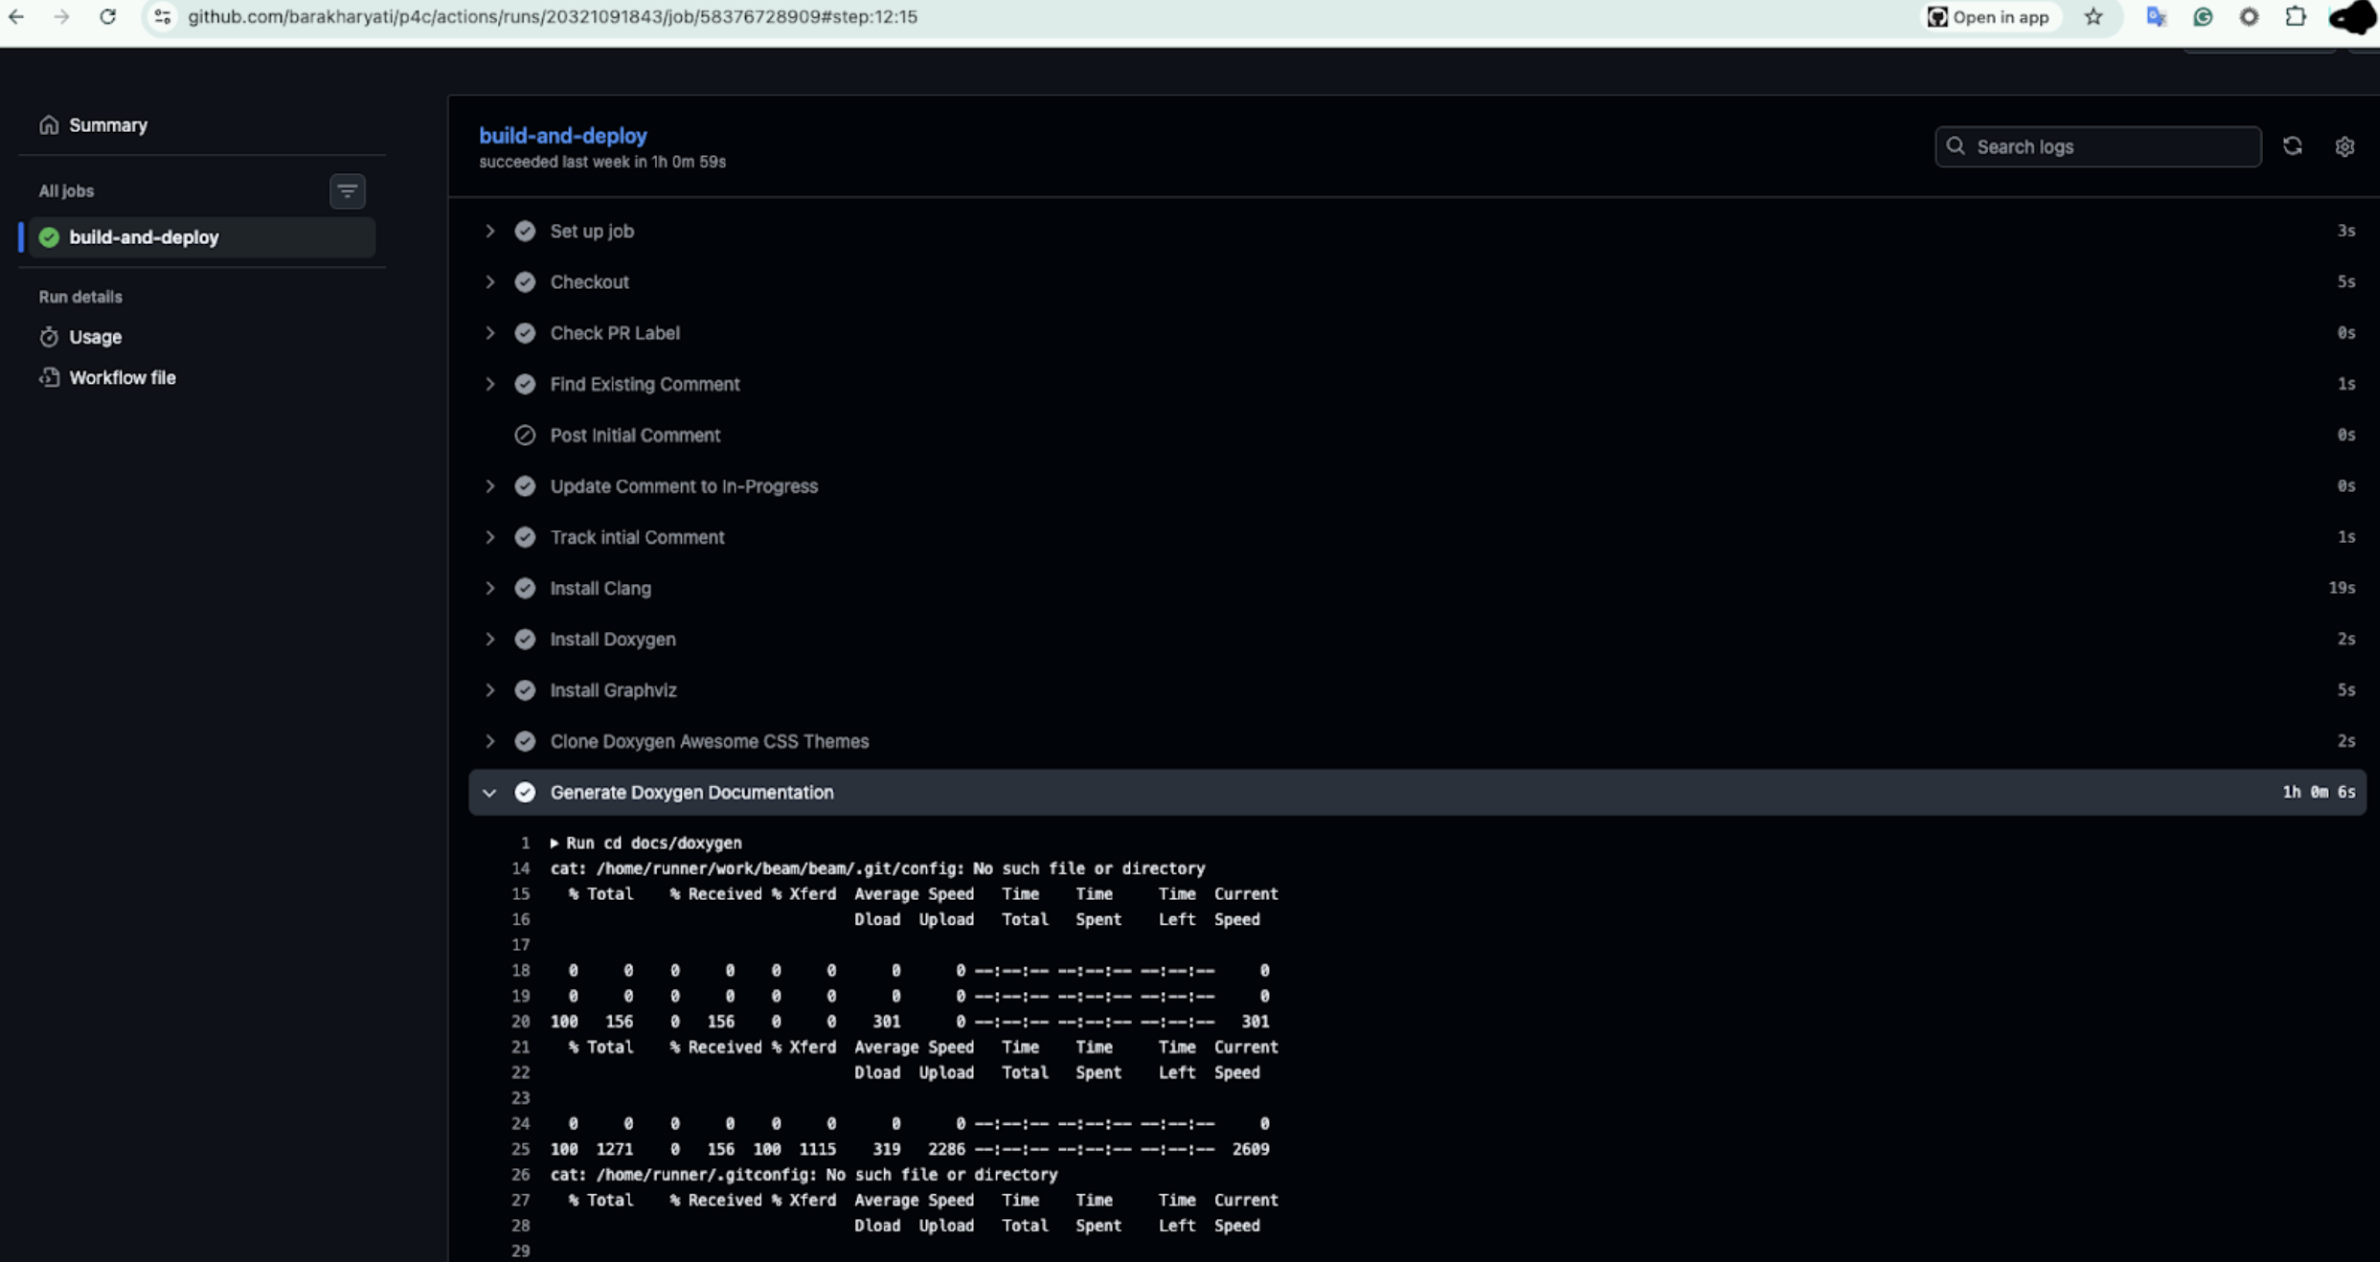Open the Usage run details
2380x1262 pixels.
coord(95,337)
